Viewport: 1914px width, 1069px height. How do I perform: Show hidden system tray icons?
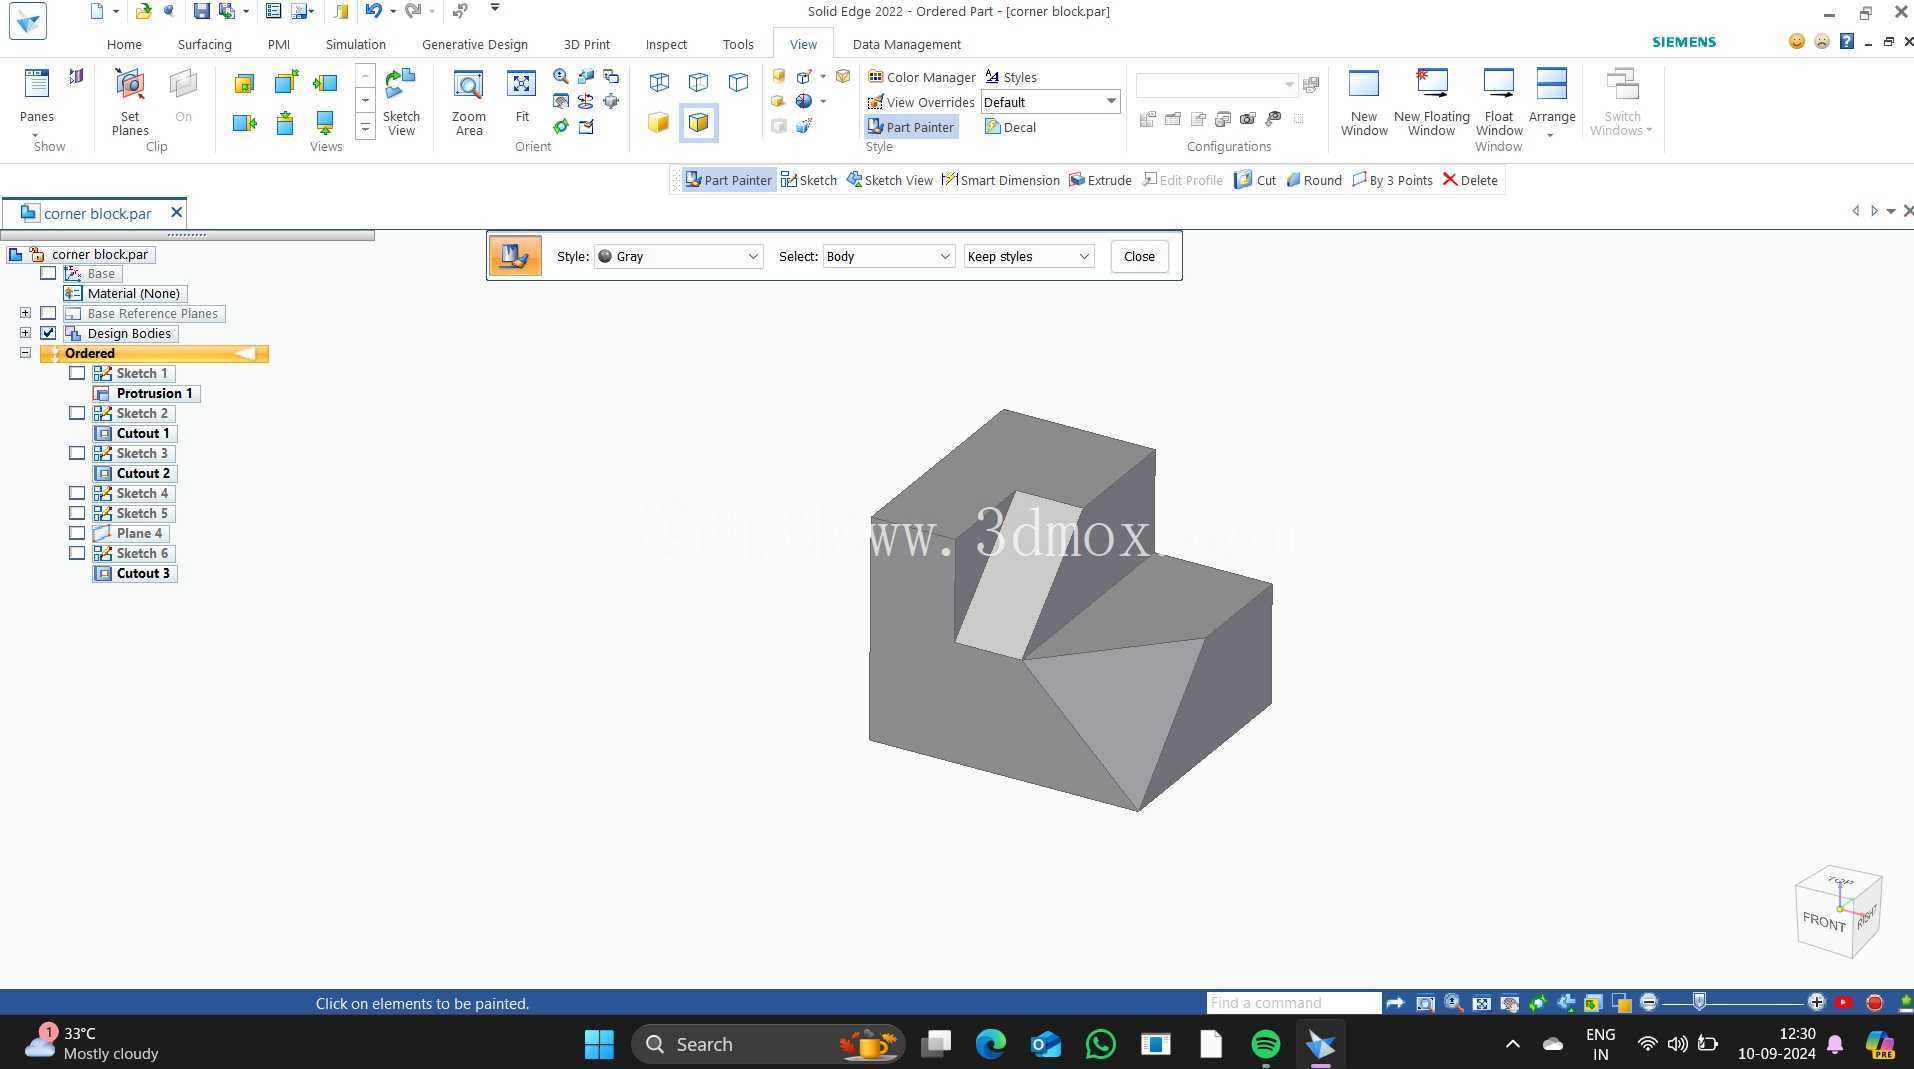pyautogui.click(x=1513, y=1044)
